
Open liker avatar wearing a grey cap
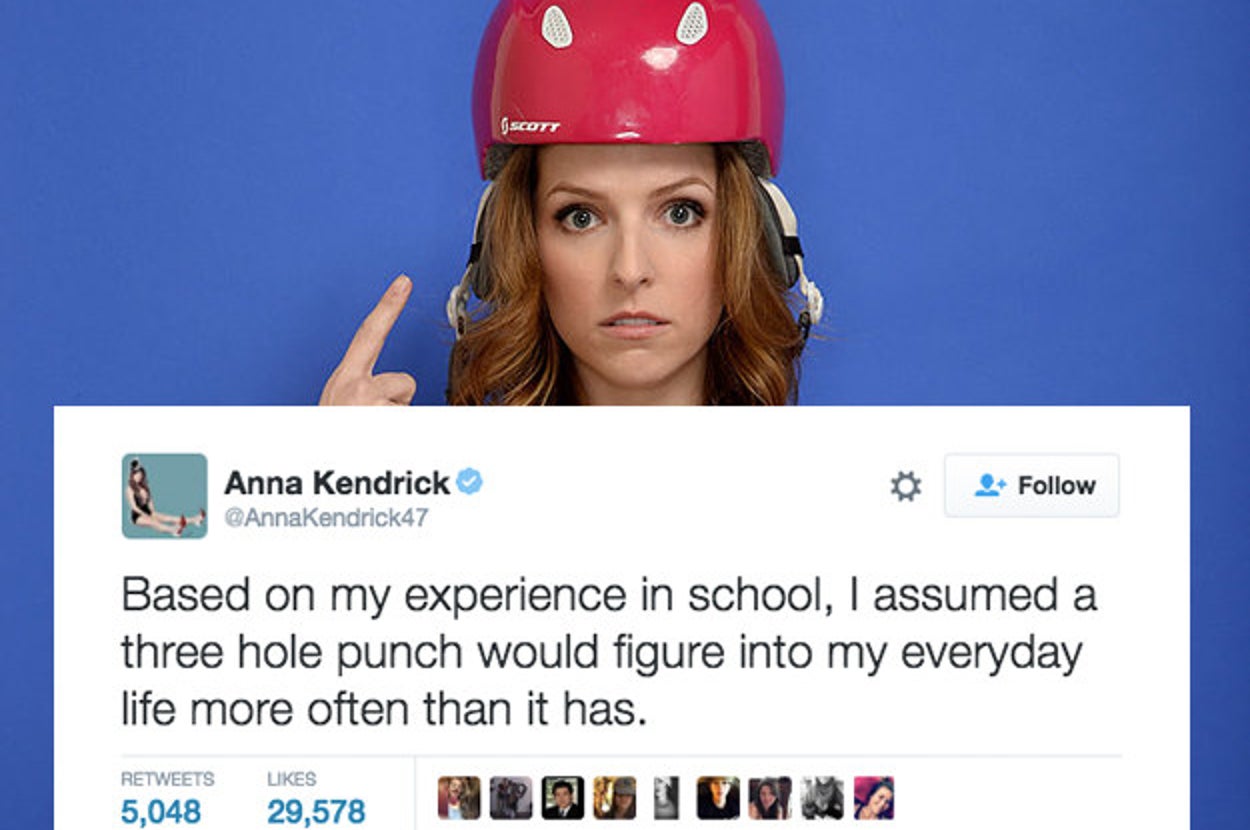point(614,798)
